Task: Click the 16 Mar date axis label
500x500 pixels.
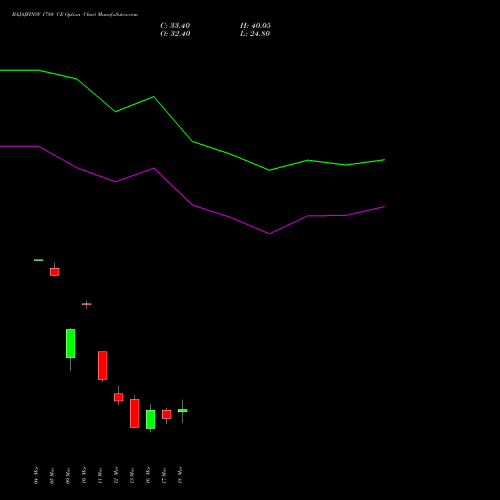Action: pos(148,475)
